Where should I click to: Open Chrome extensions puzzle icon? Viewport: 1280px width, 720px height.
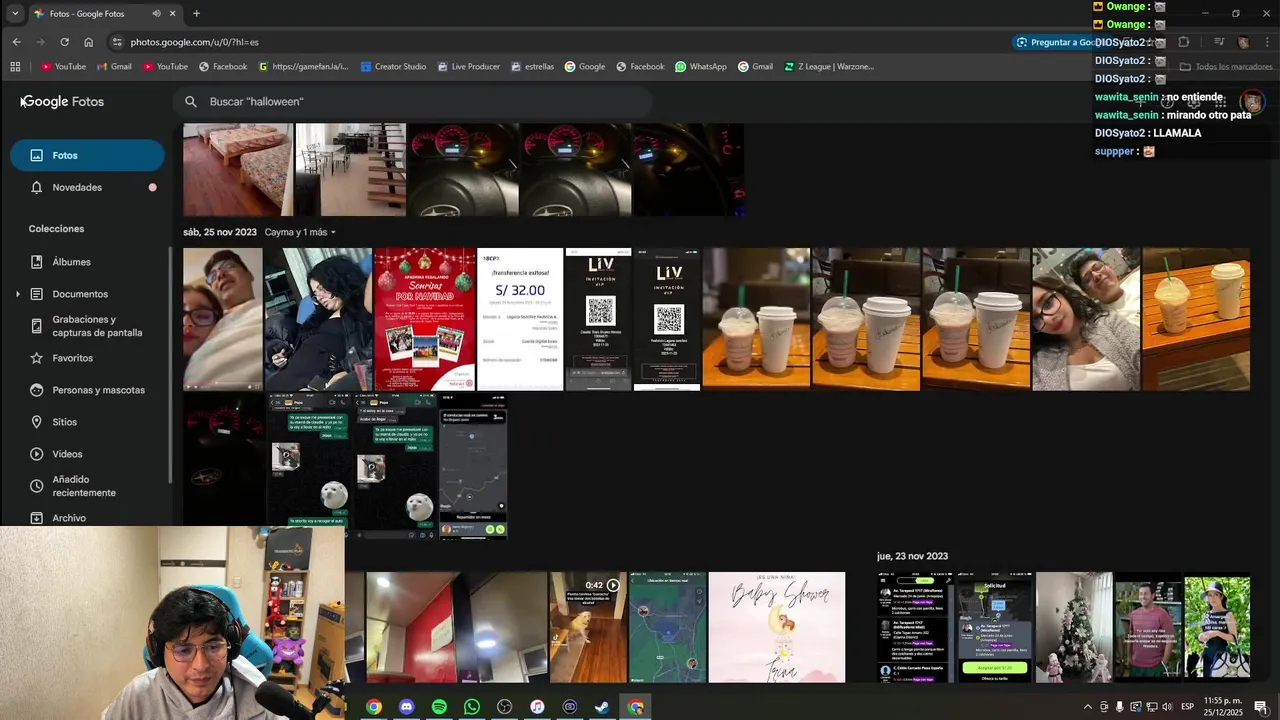[x=1184, y=42]
